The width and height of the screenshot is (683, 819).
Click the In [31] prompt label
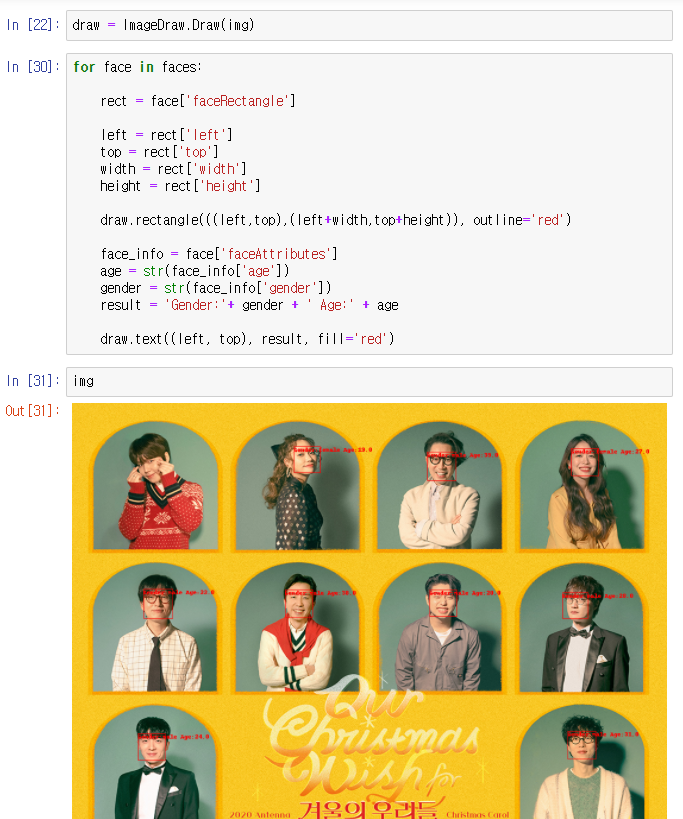33,381
